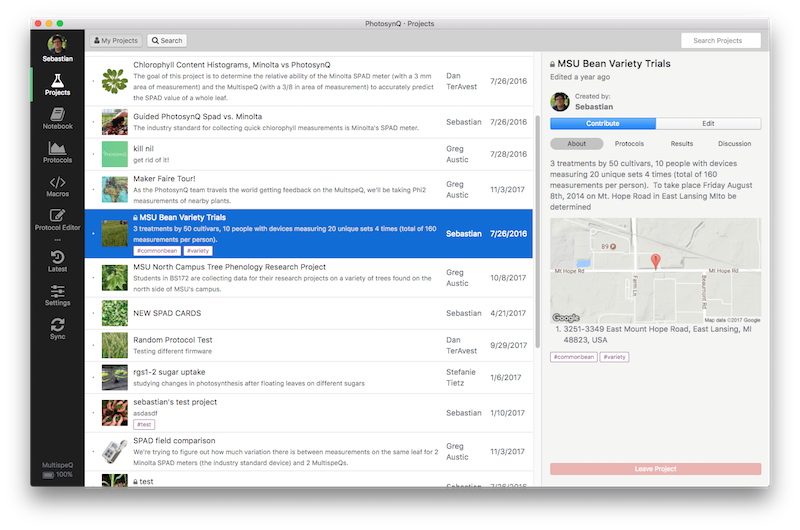Screen dimensions: 800x530
Task: Open 'Random Protocol Test' project title
Action: 172,340
